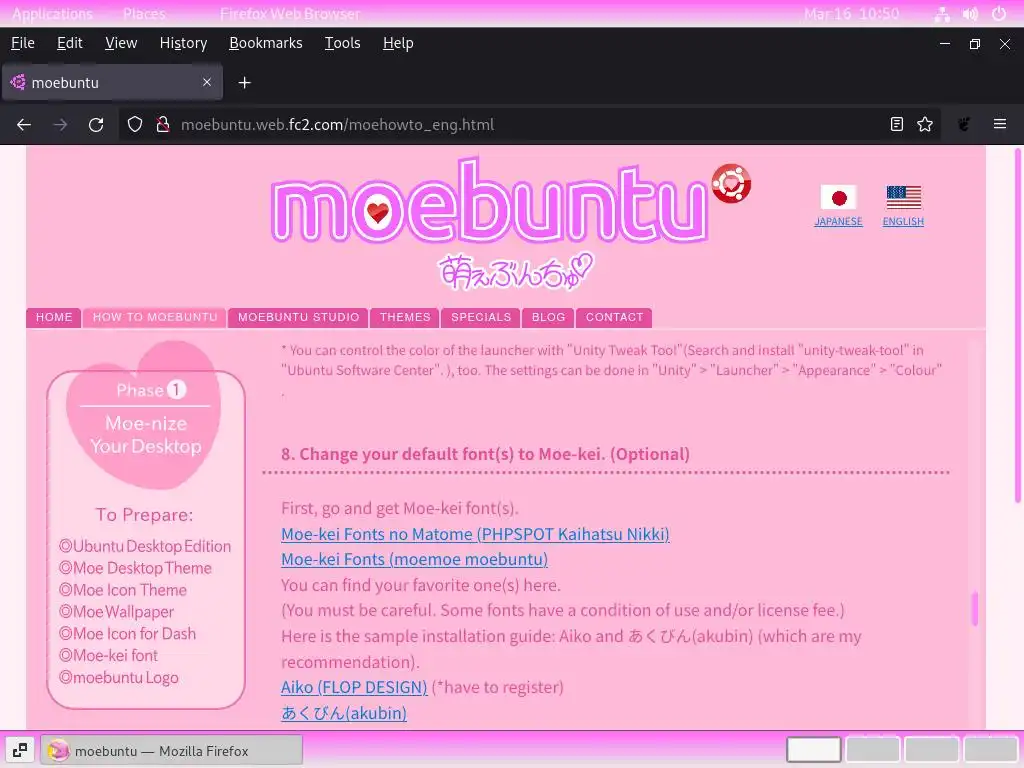Open the Applications menu in top panel

[x=52, y=14]
